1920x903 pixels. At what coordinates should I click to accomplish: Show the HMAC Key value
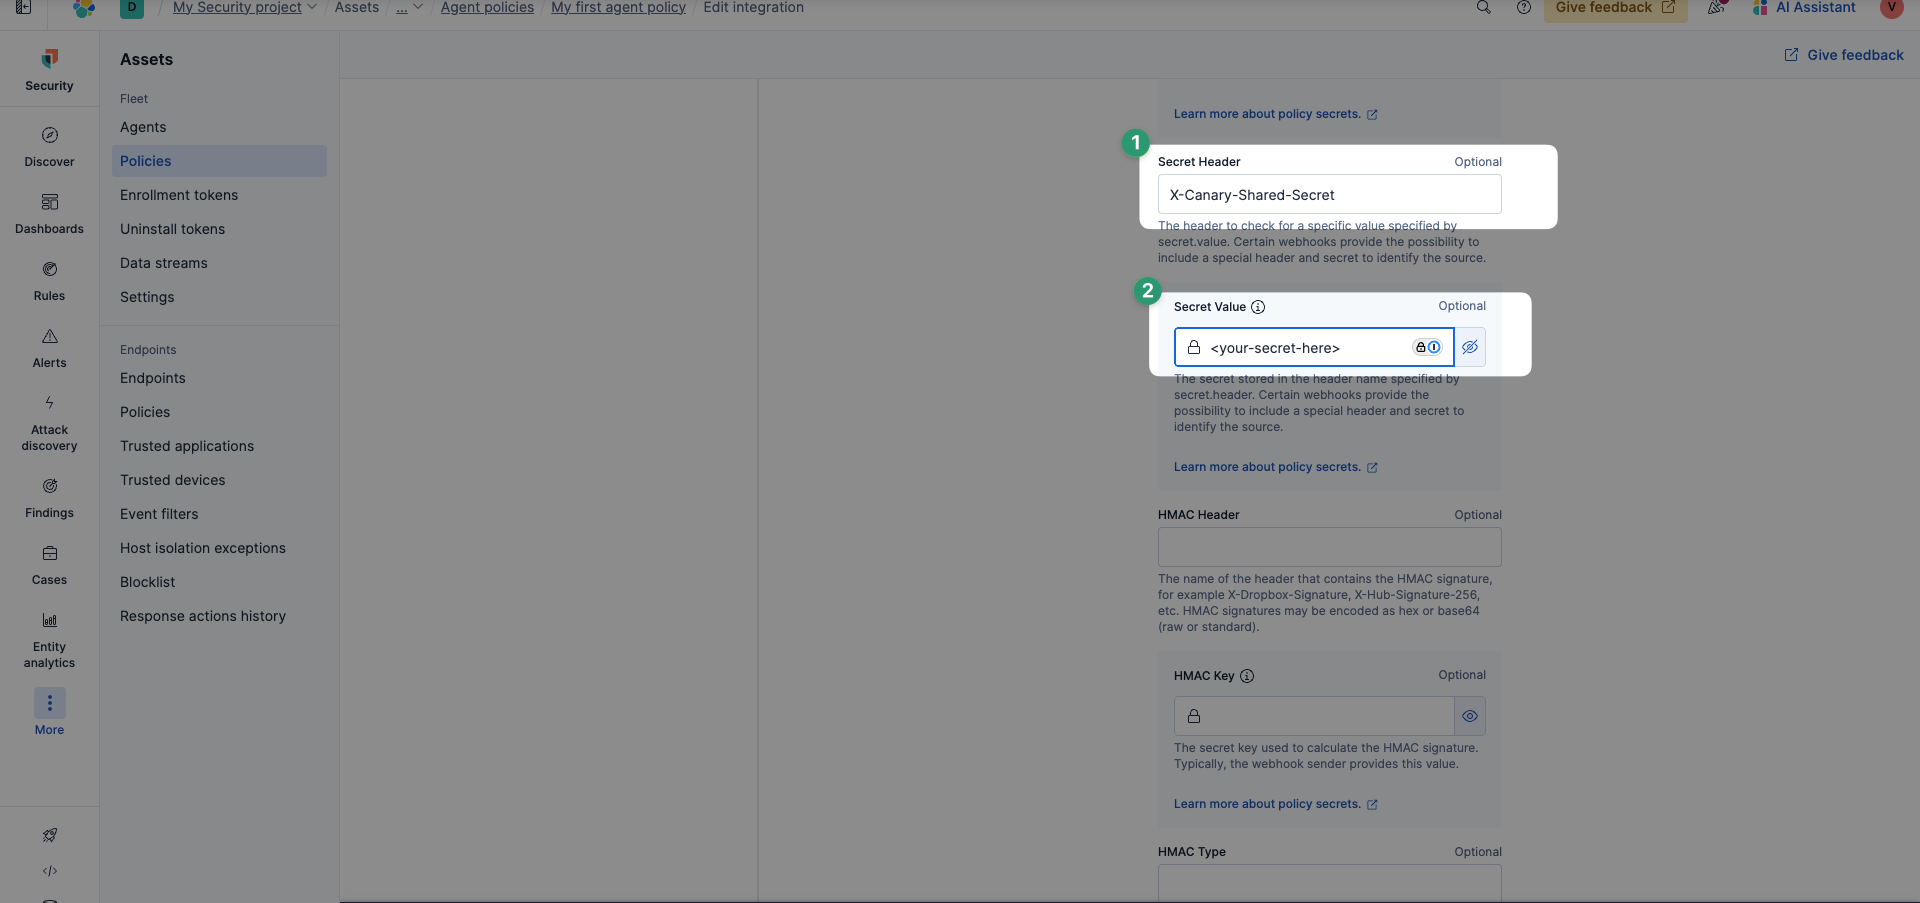1469,717
